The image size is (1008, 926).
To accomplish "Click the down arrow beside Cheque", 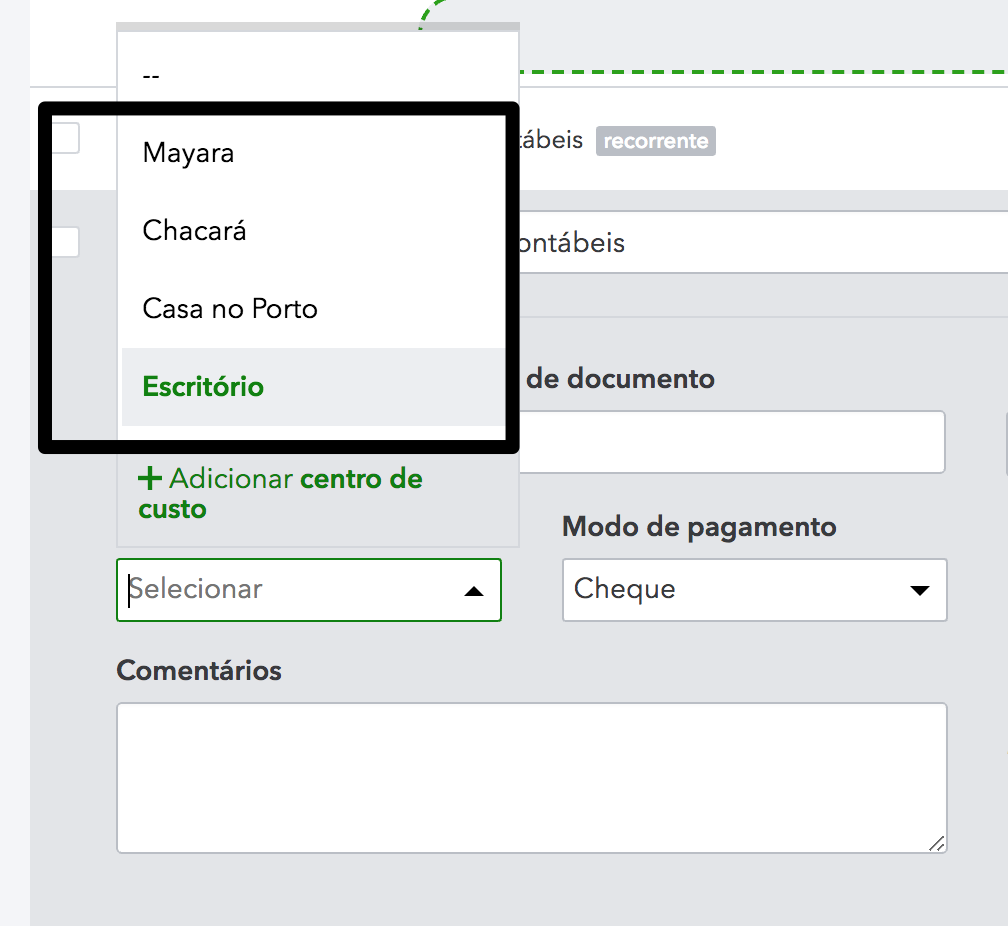I will pos(920,591).
